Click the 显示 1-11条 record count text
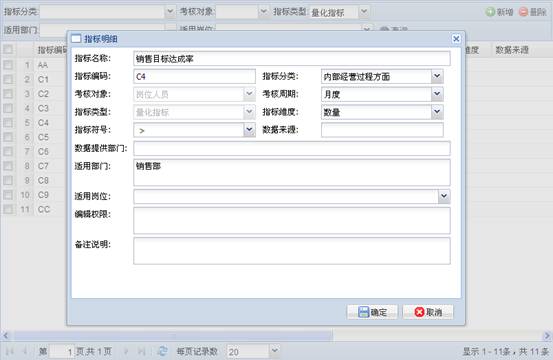Screen dimensions: 553x360 505,351
